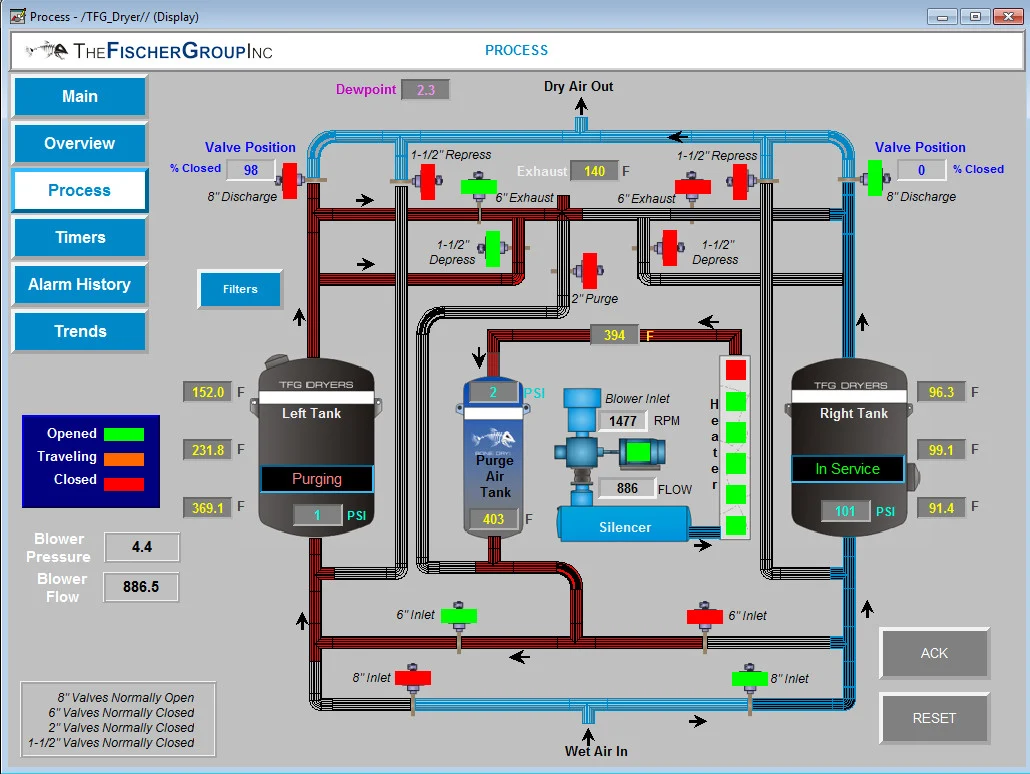
Task: Select the Process navigation button
Action: click(x=79, y=190)
